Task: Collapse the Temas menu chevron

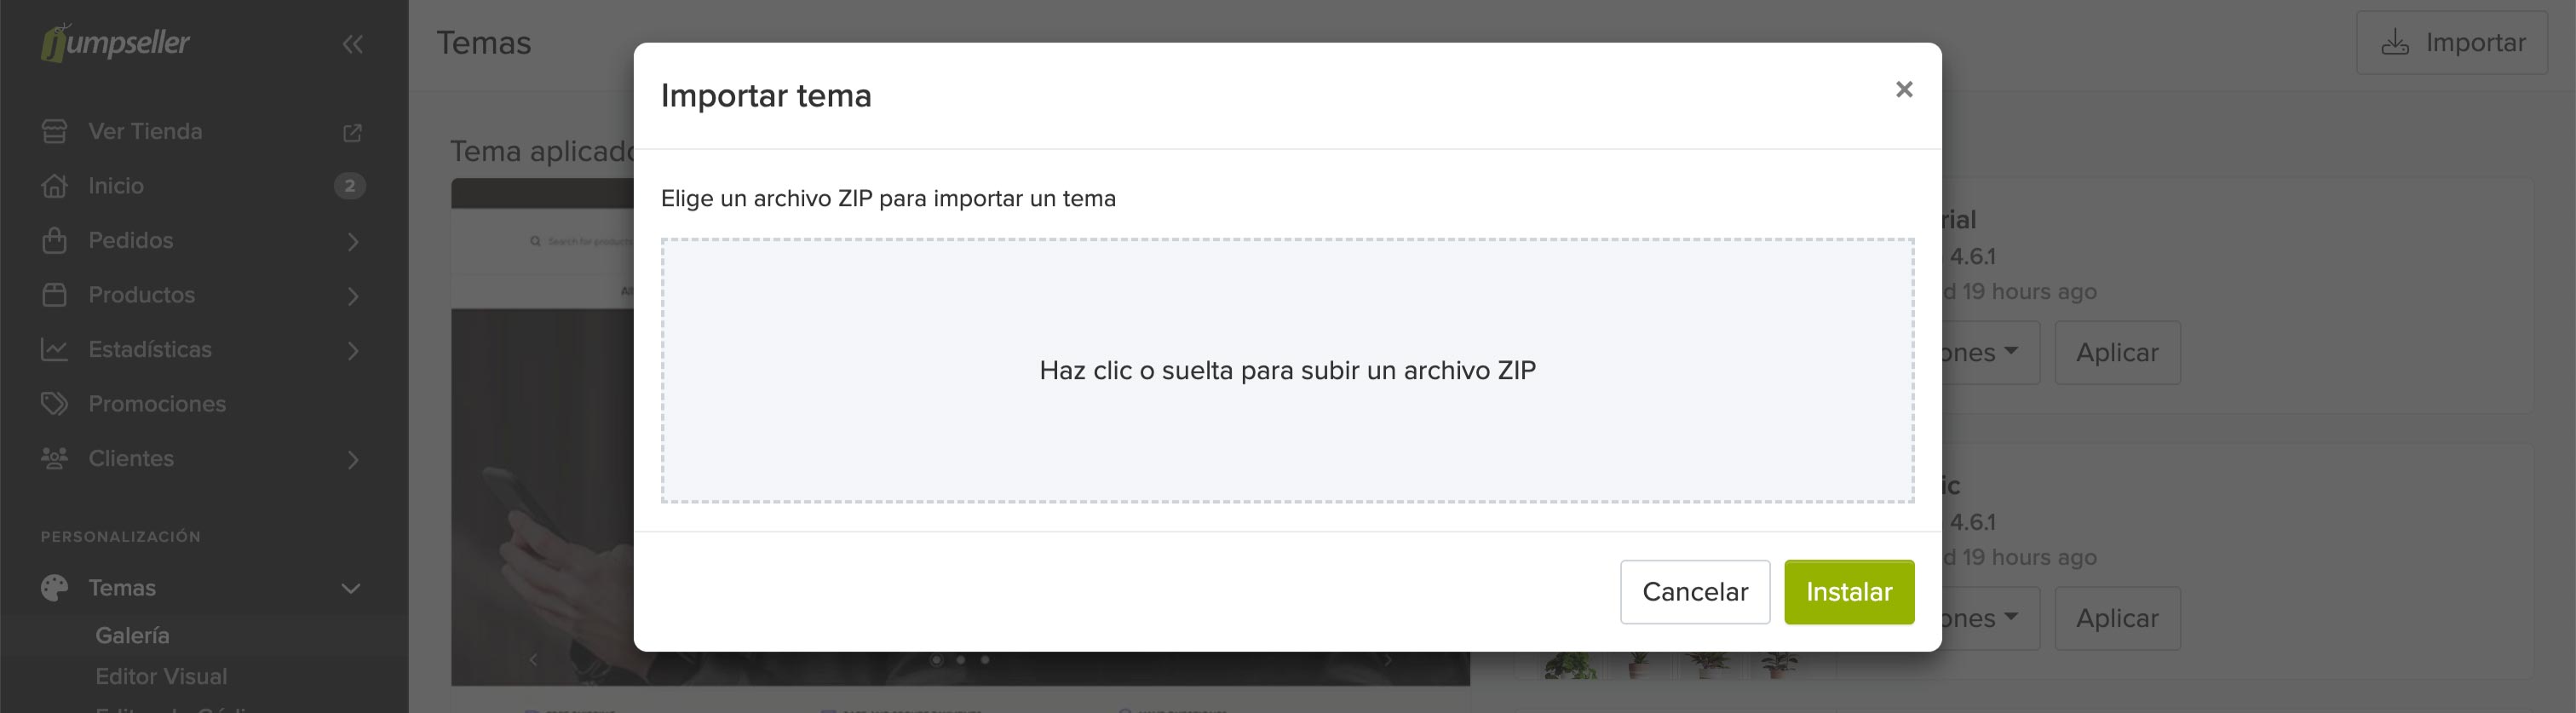Action: pyautogui.click(x=351, y=588)
